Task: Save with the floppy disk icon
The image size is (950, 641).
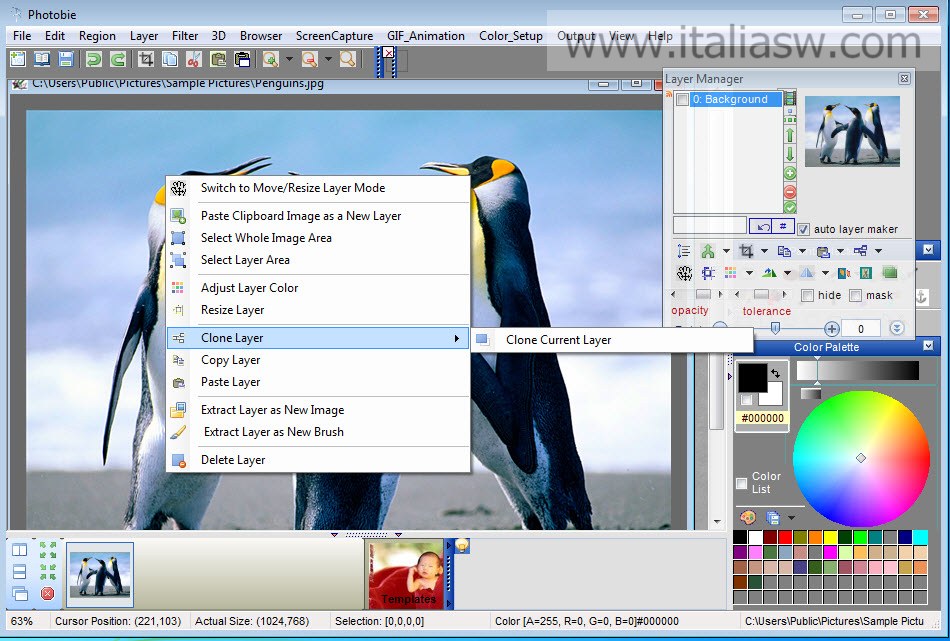Action: click(x=65, y=59)
